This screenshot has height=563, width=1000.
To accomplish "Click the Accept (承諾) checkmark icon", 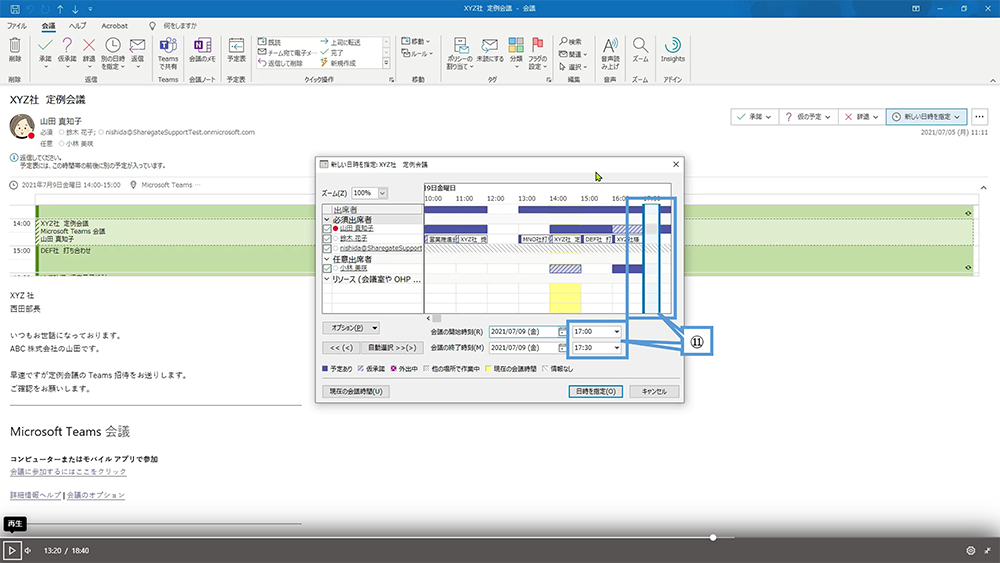I will (x=45, y=45).
